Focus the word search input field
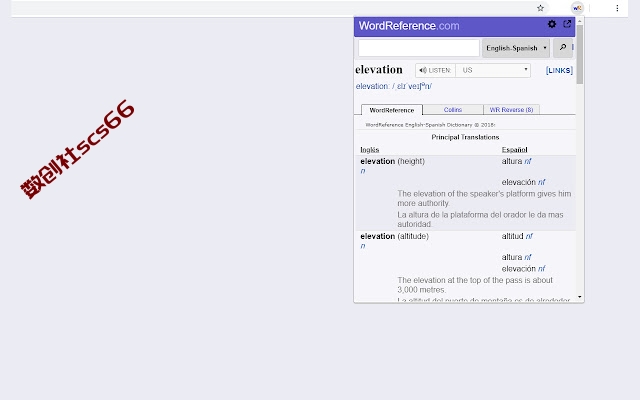640x400 pixels. pyautogui.click(x=419, y=48)
